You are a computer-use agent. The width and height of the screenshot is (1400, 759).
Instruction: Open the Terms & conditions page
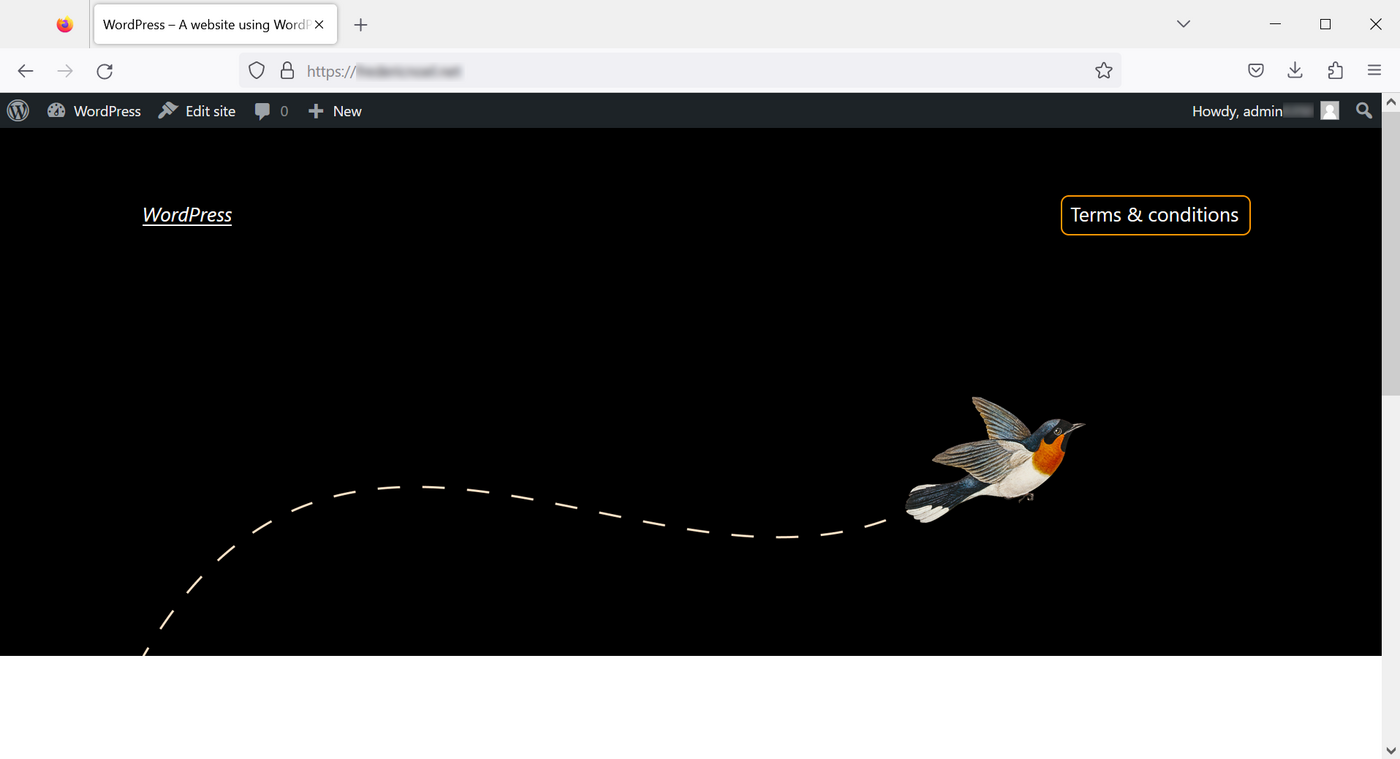click(1154, 215)
